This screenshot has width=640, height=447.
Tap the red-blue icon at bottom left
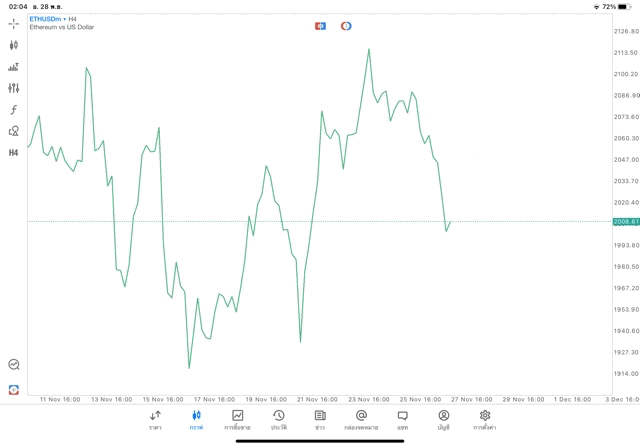pos(13,389)
